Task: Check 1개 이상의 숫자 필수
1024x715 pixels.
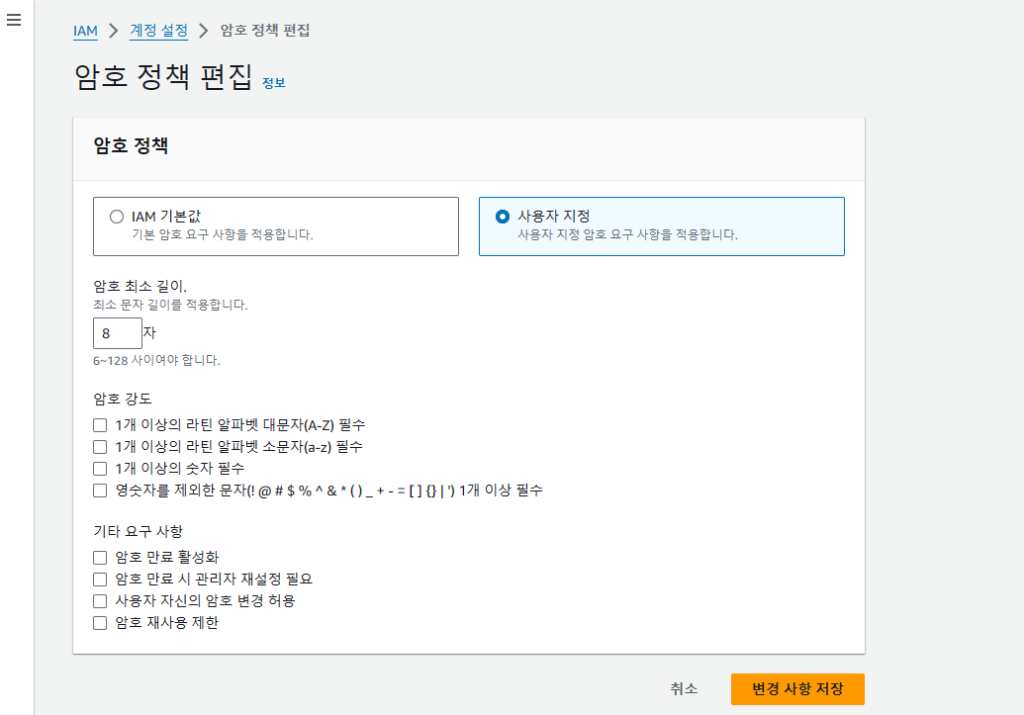Action: coord(100,469)
